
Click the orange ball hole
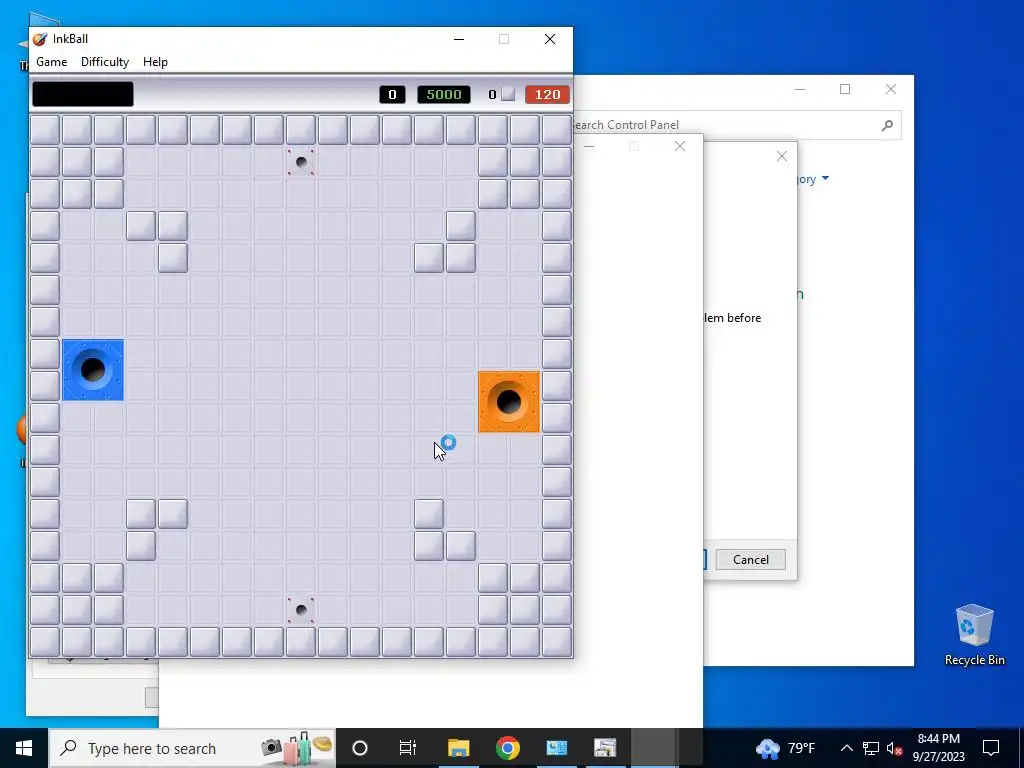(509, 402)
